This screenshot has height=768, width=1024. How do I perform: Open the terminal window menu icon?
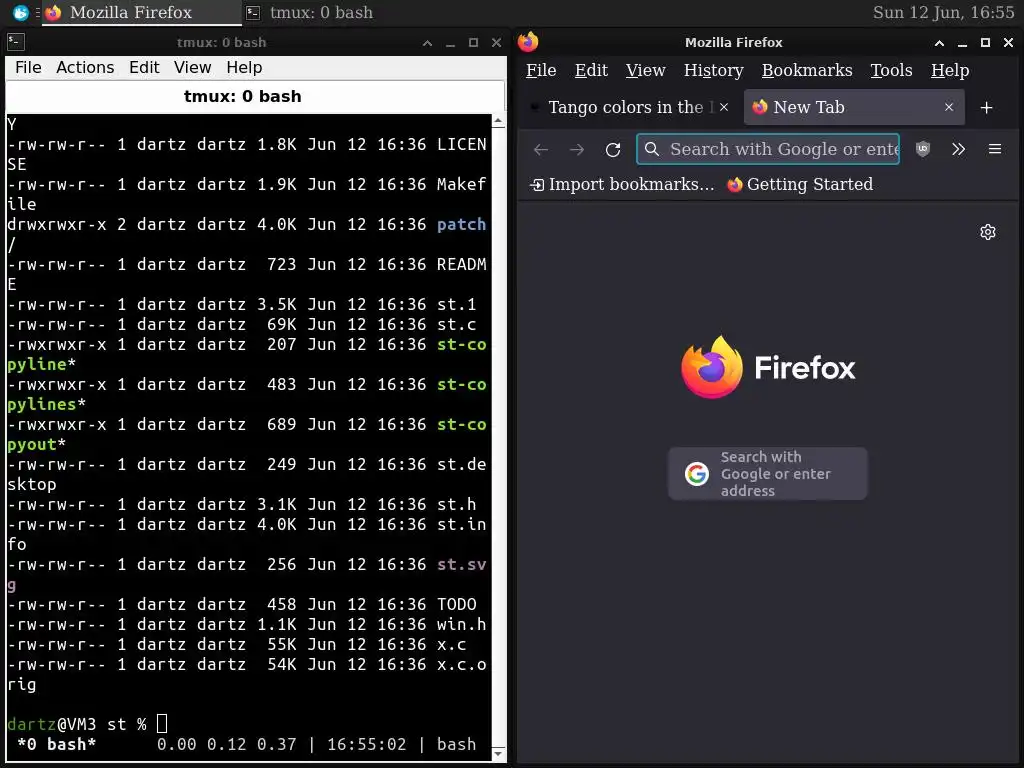tap(16, 42)
